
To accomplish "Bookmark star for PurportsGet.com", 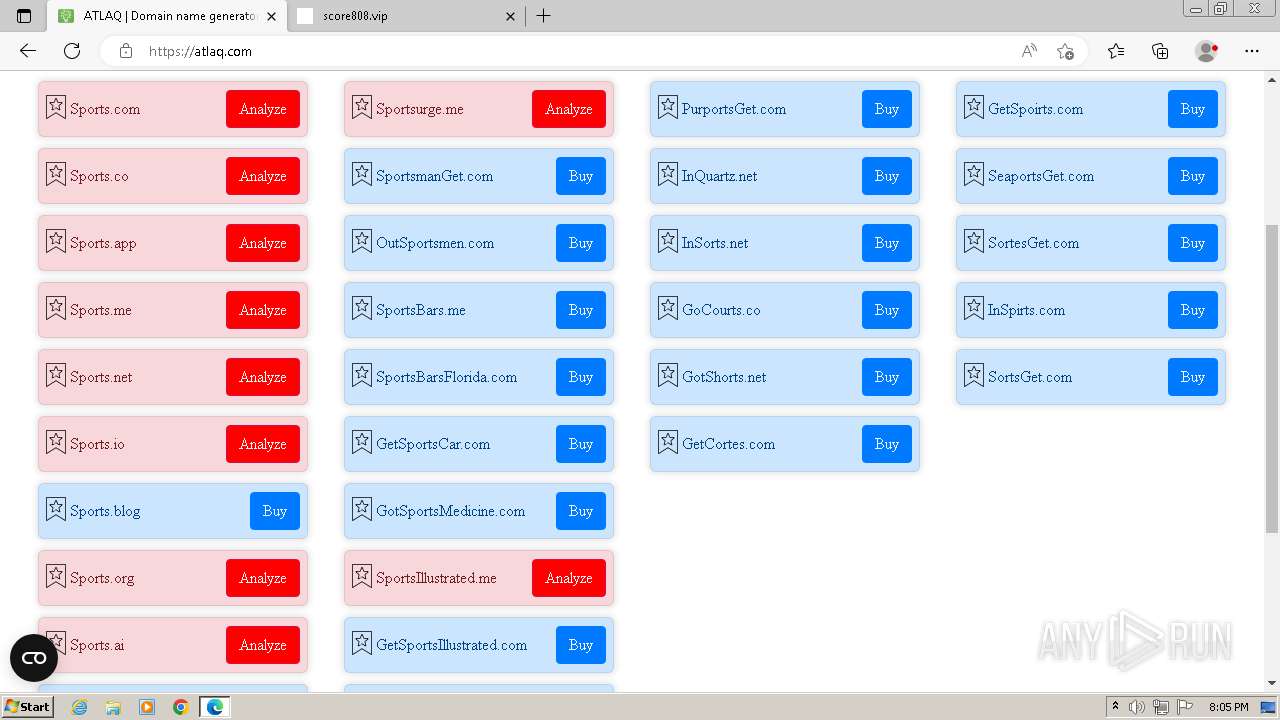I will (668, 107).
